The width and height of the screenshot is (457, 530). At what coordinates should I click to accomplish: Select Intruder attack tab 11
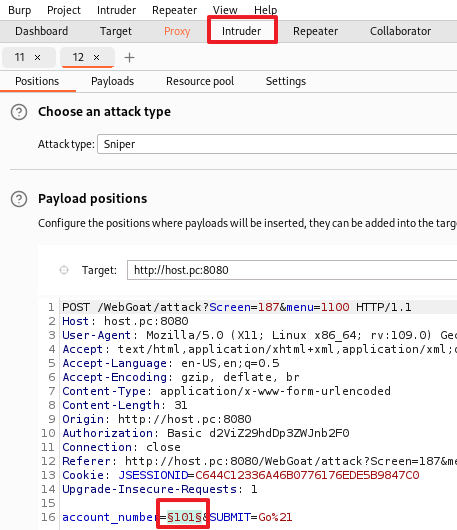(20, 57)
